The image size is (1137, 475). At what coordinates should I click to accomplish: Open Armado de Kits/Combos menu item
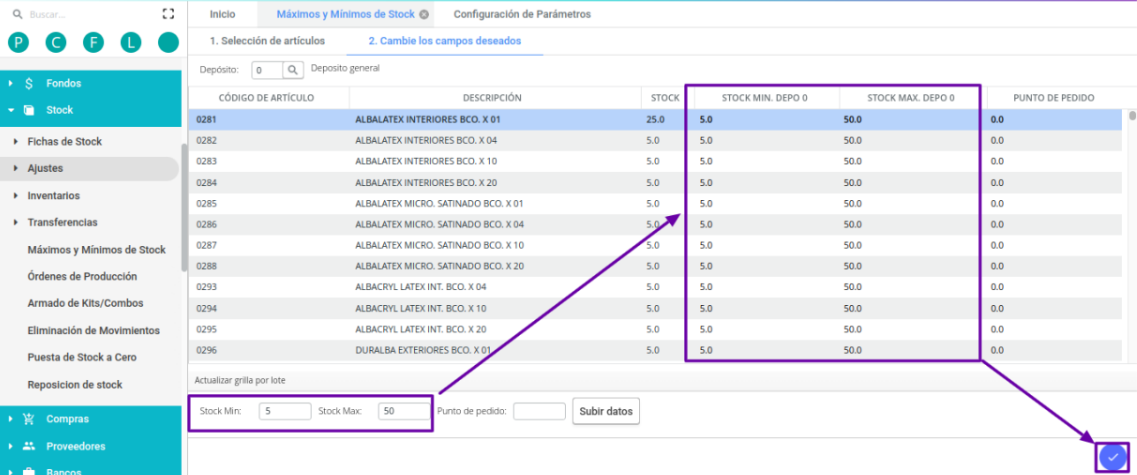[x=85, y=303]
